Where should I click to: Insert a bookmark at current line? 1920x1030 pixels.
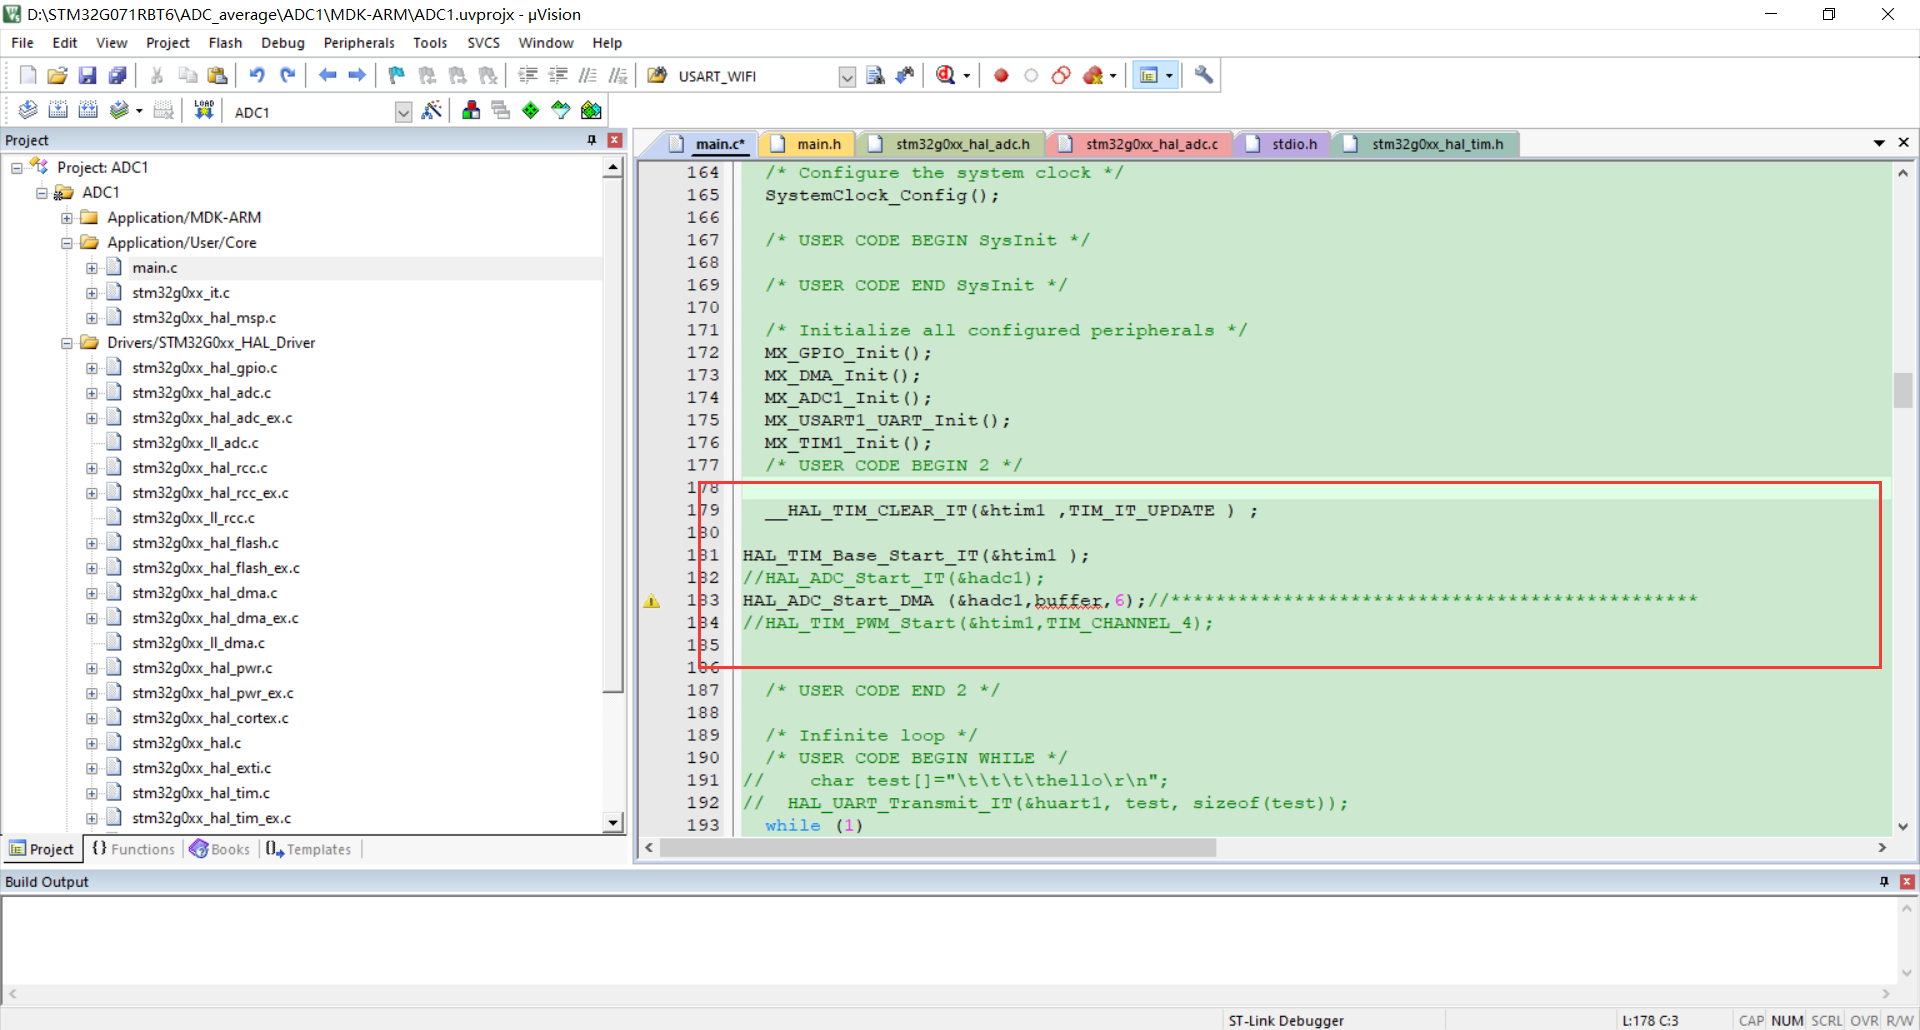(x=395, y=75)
